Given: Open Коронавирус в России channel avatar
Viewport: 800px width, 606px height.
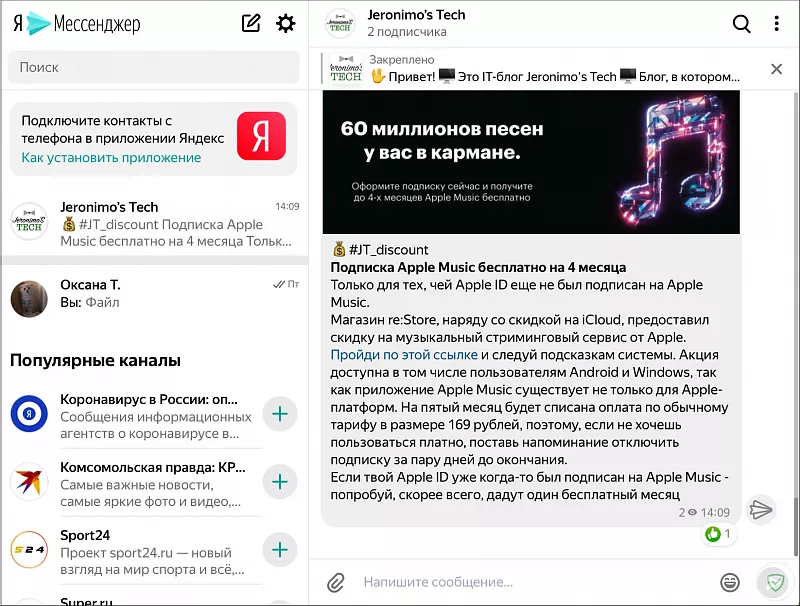Looking at the screenshot, I should [x=29, y=414].
